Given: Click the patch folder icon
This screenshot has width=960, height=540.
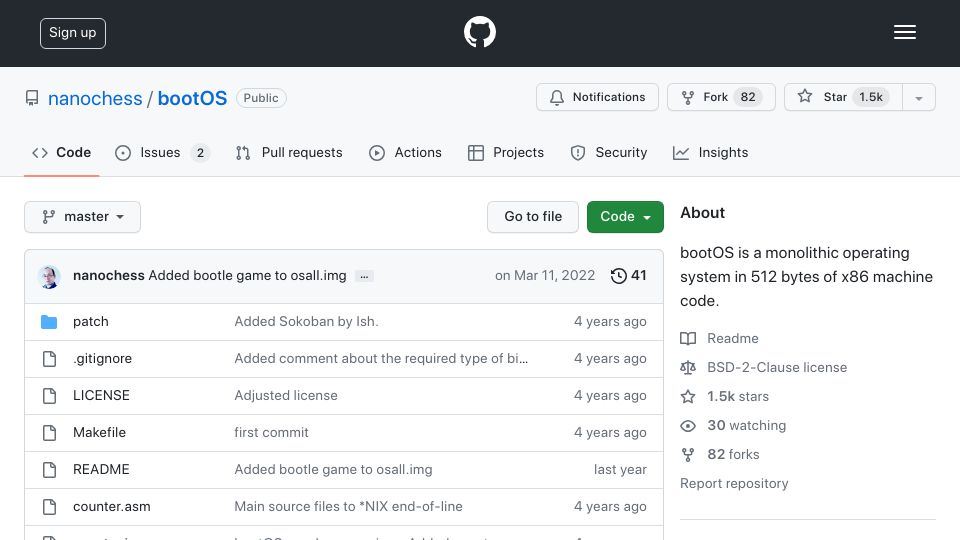Looking at the screenshot, I should [x=49, y=321].
